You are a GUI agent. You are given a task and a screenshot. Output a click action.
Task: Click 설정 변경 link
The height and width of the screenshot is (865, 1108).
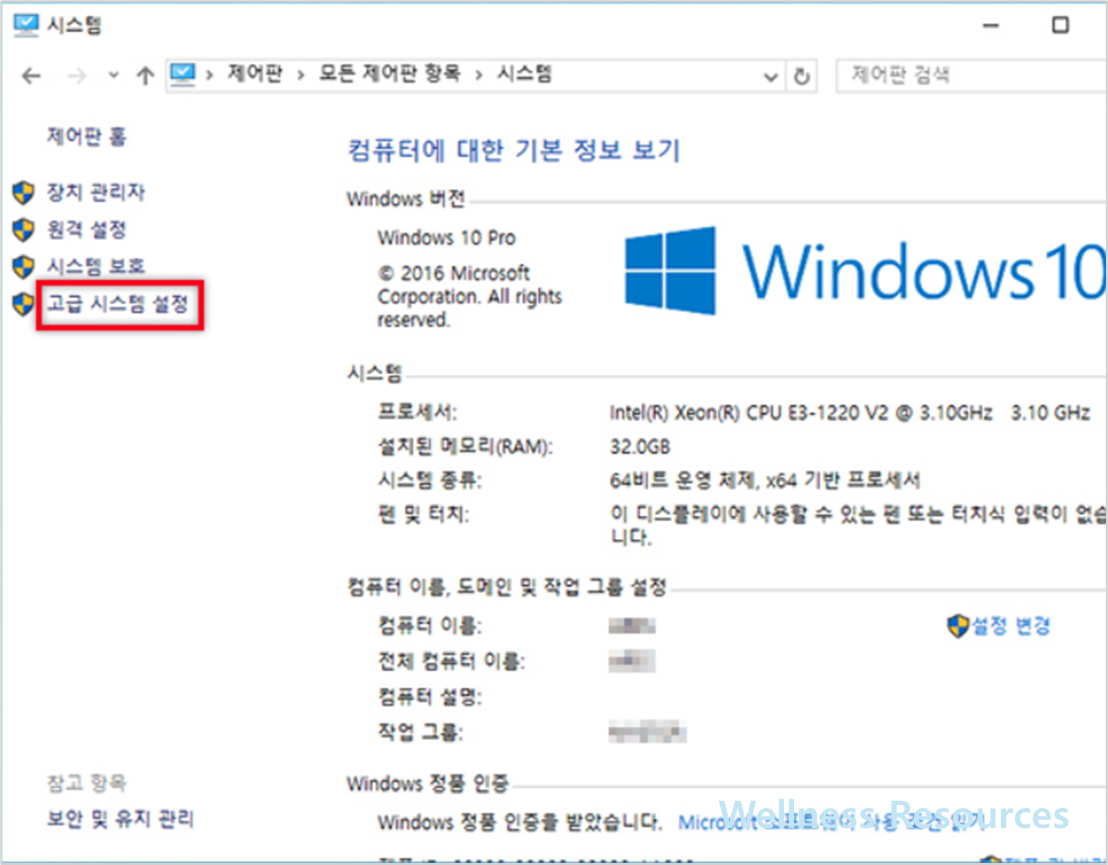pos(1011,625)
